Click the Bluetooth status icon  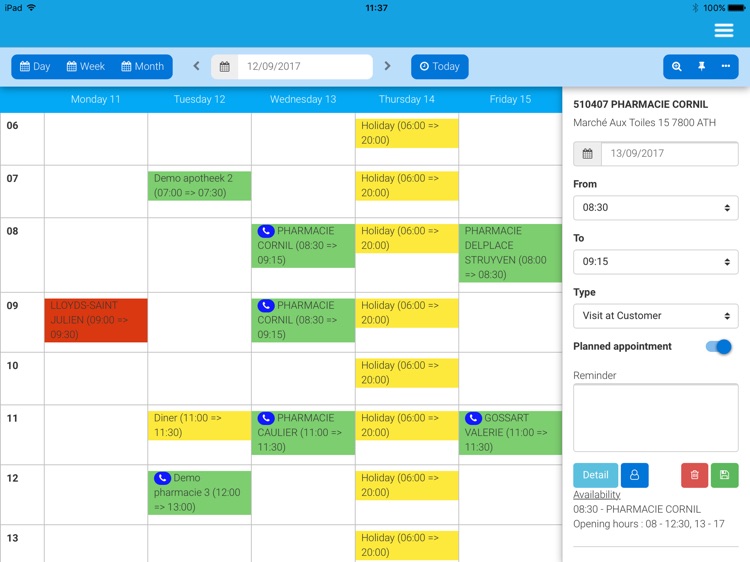(695, 8)
